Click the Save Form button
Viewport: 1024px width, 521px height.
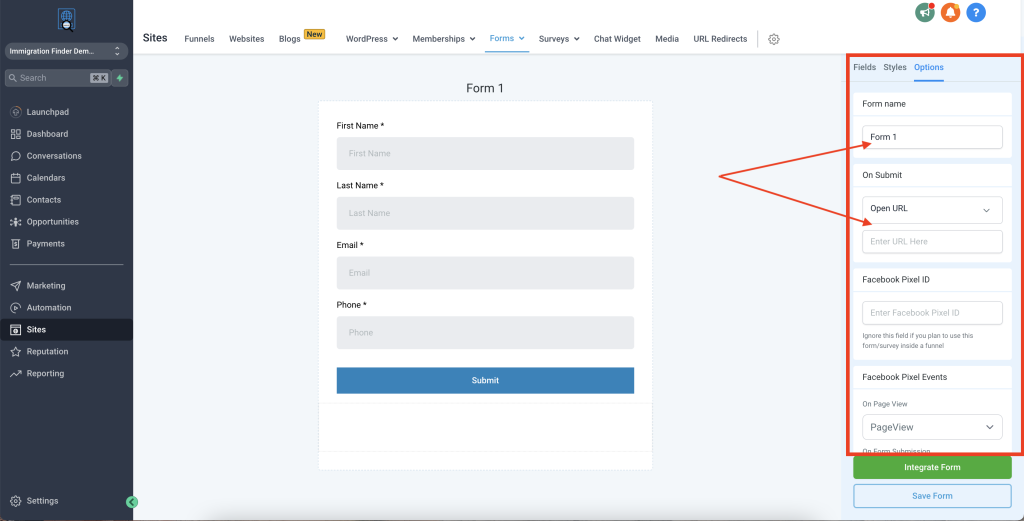pyautogui.click(x=932, y=496)
